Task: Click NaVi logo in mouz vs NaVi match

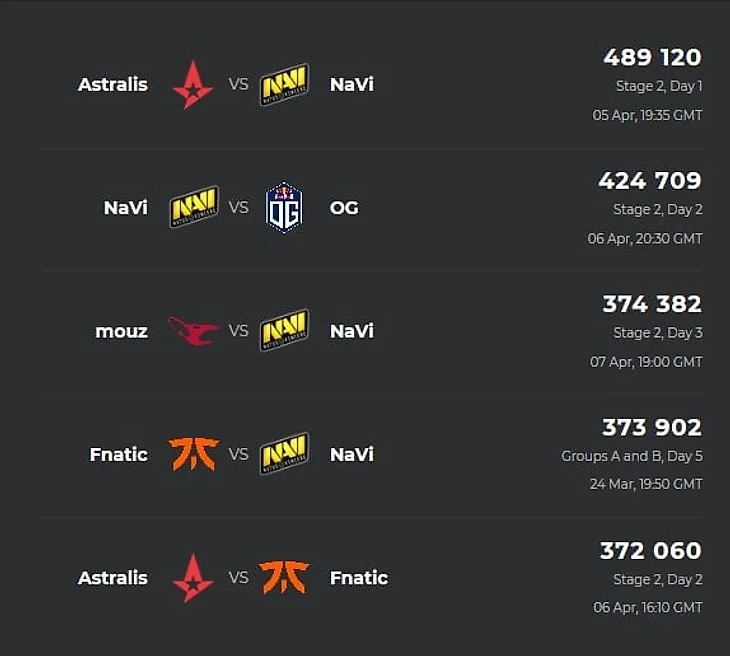Action: coord(284,331)
